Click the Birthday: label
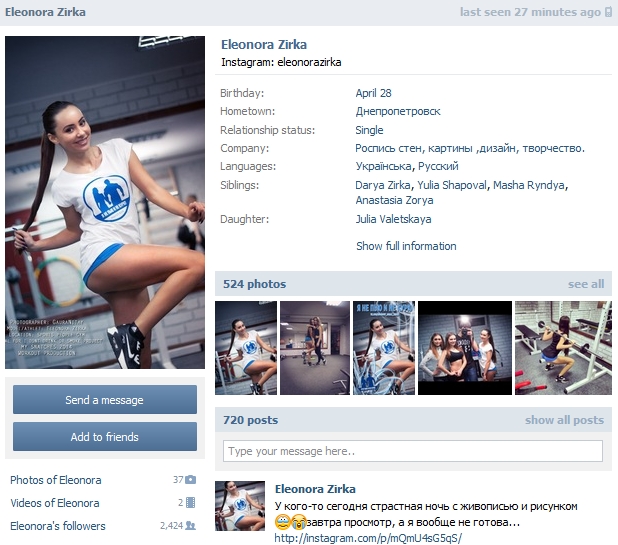Image resolution: width=618 pixels, height=545 pixels. click(242, 93)
